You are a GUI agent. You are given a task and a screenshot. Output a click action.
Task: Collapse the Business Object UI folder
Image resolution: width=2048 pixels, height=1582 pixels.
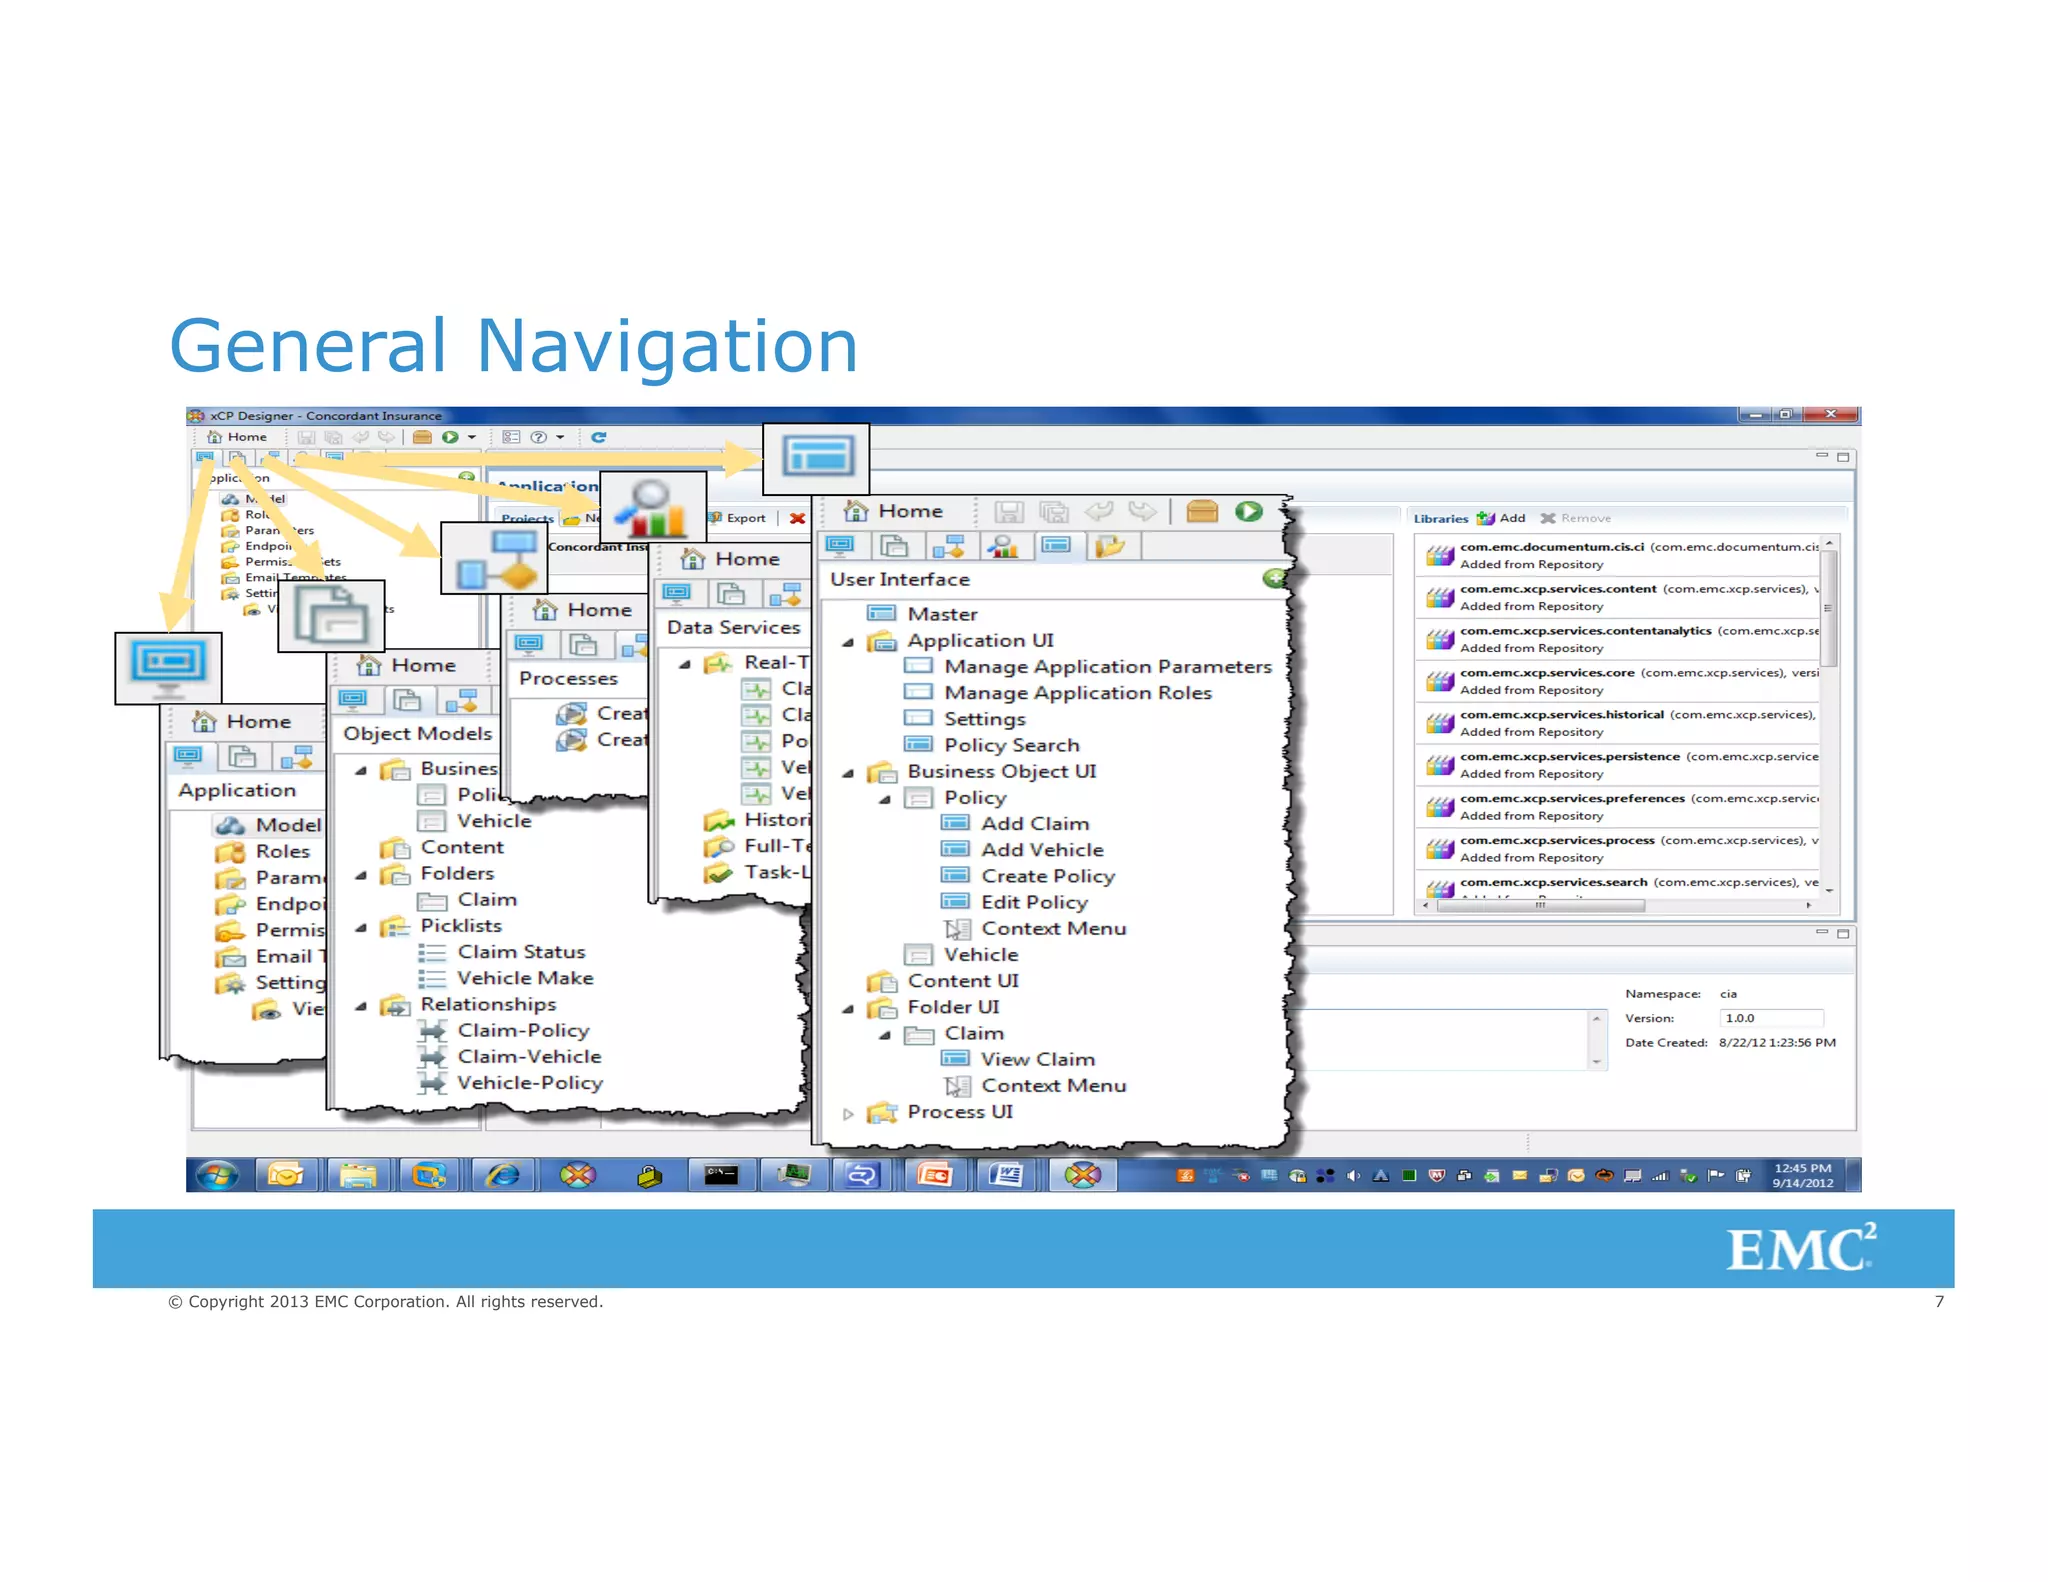coord(848,773)
